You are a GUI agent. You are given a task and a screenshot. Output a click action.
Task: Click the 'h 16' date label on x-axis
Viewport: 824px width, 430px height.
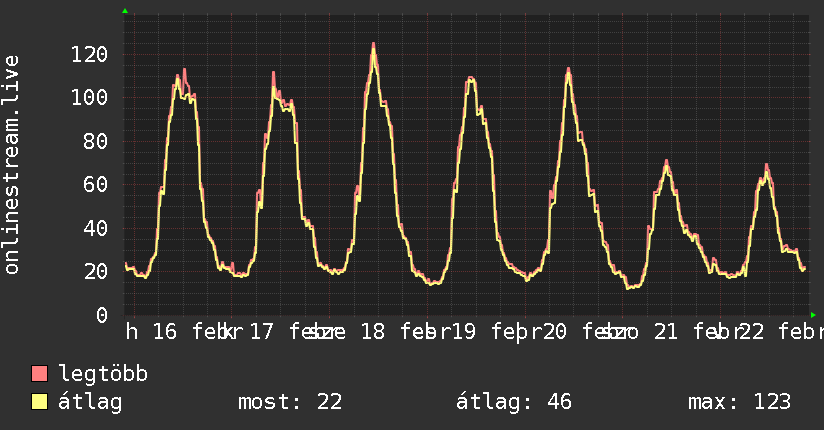pos(151,332)
